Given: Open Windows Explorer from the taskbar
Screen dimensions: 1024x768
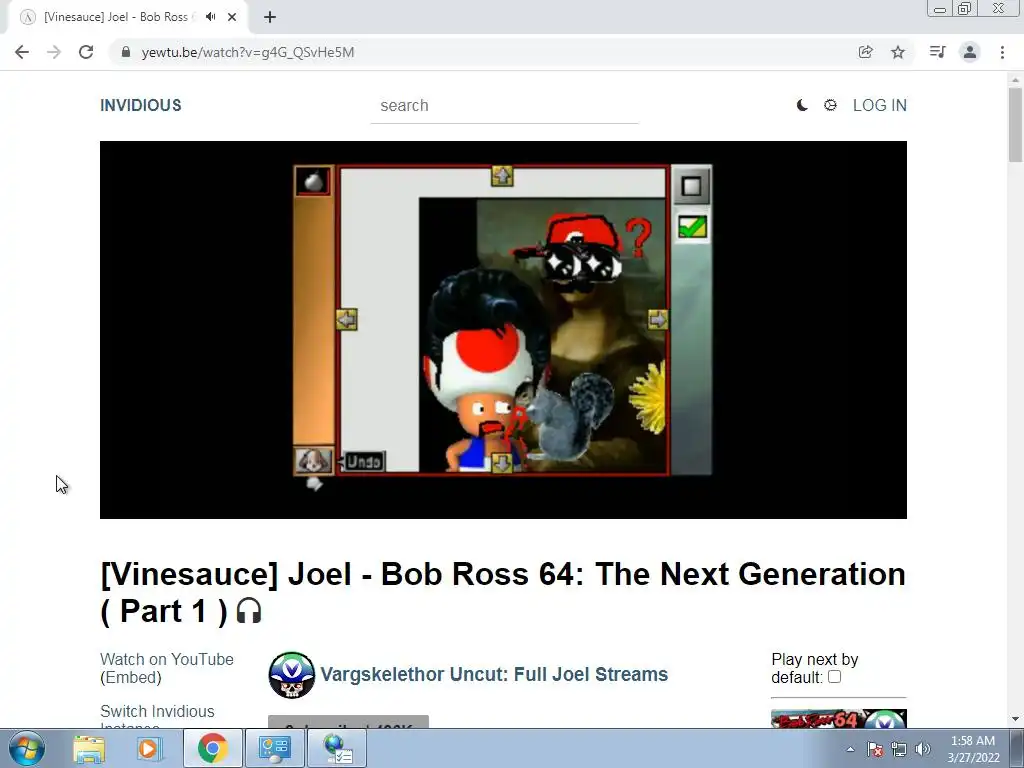Looking at the screenshot, I should [89, 748].
